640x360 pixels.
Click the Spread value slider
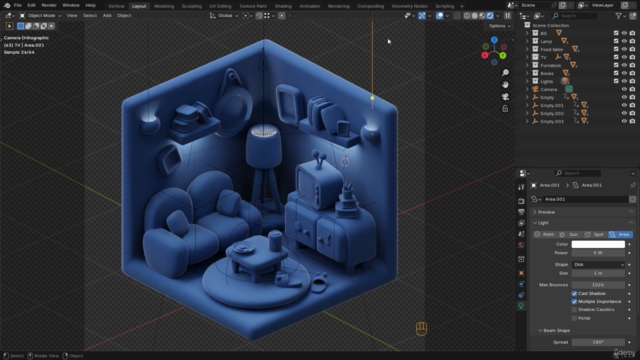(598, 342)
